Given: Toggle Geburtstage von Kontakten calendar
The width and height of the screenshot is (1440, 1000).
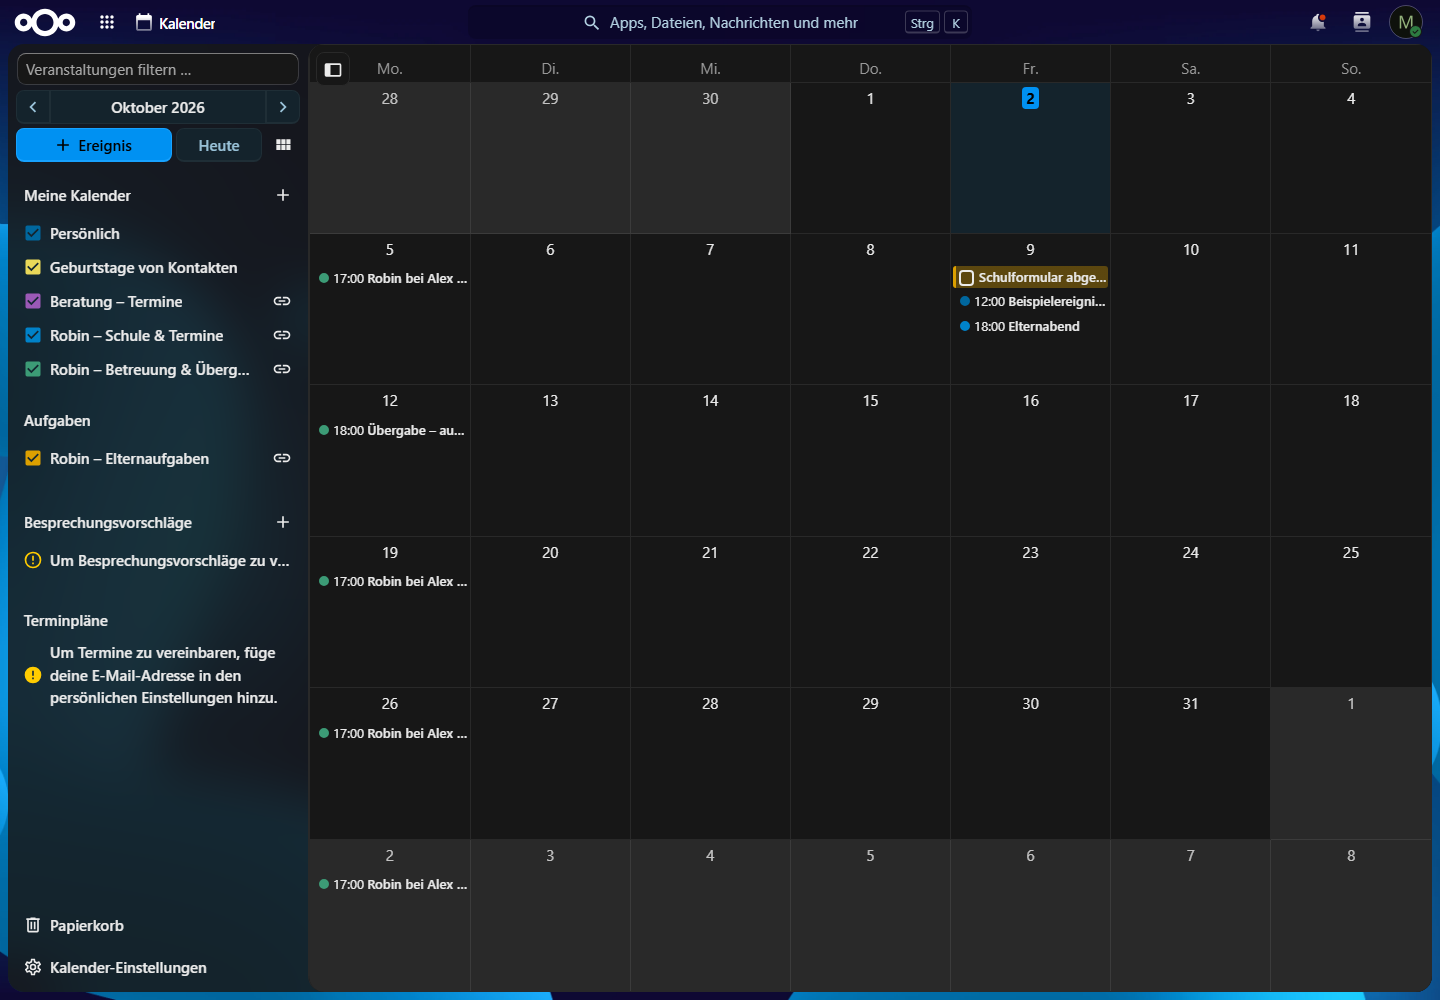Looking at the screenshot, I should pos(33,267).
